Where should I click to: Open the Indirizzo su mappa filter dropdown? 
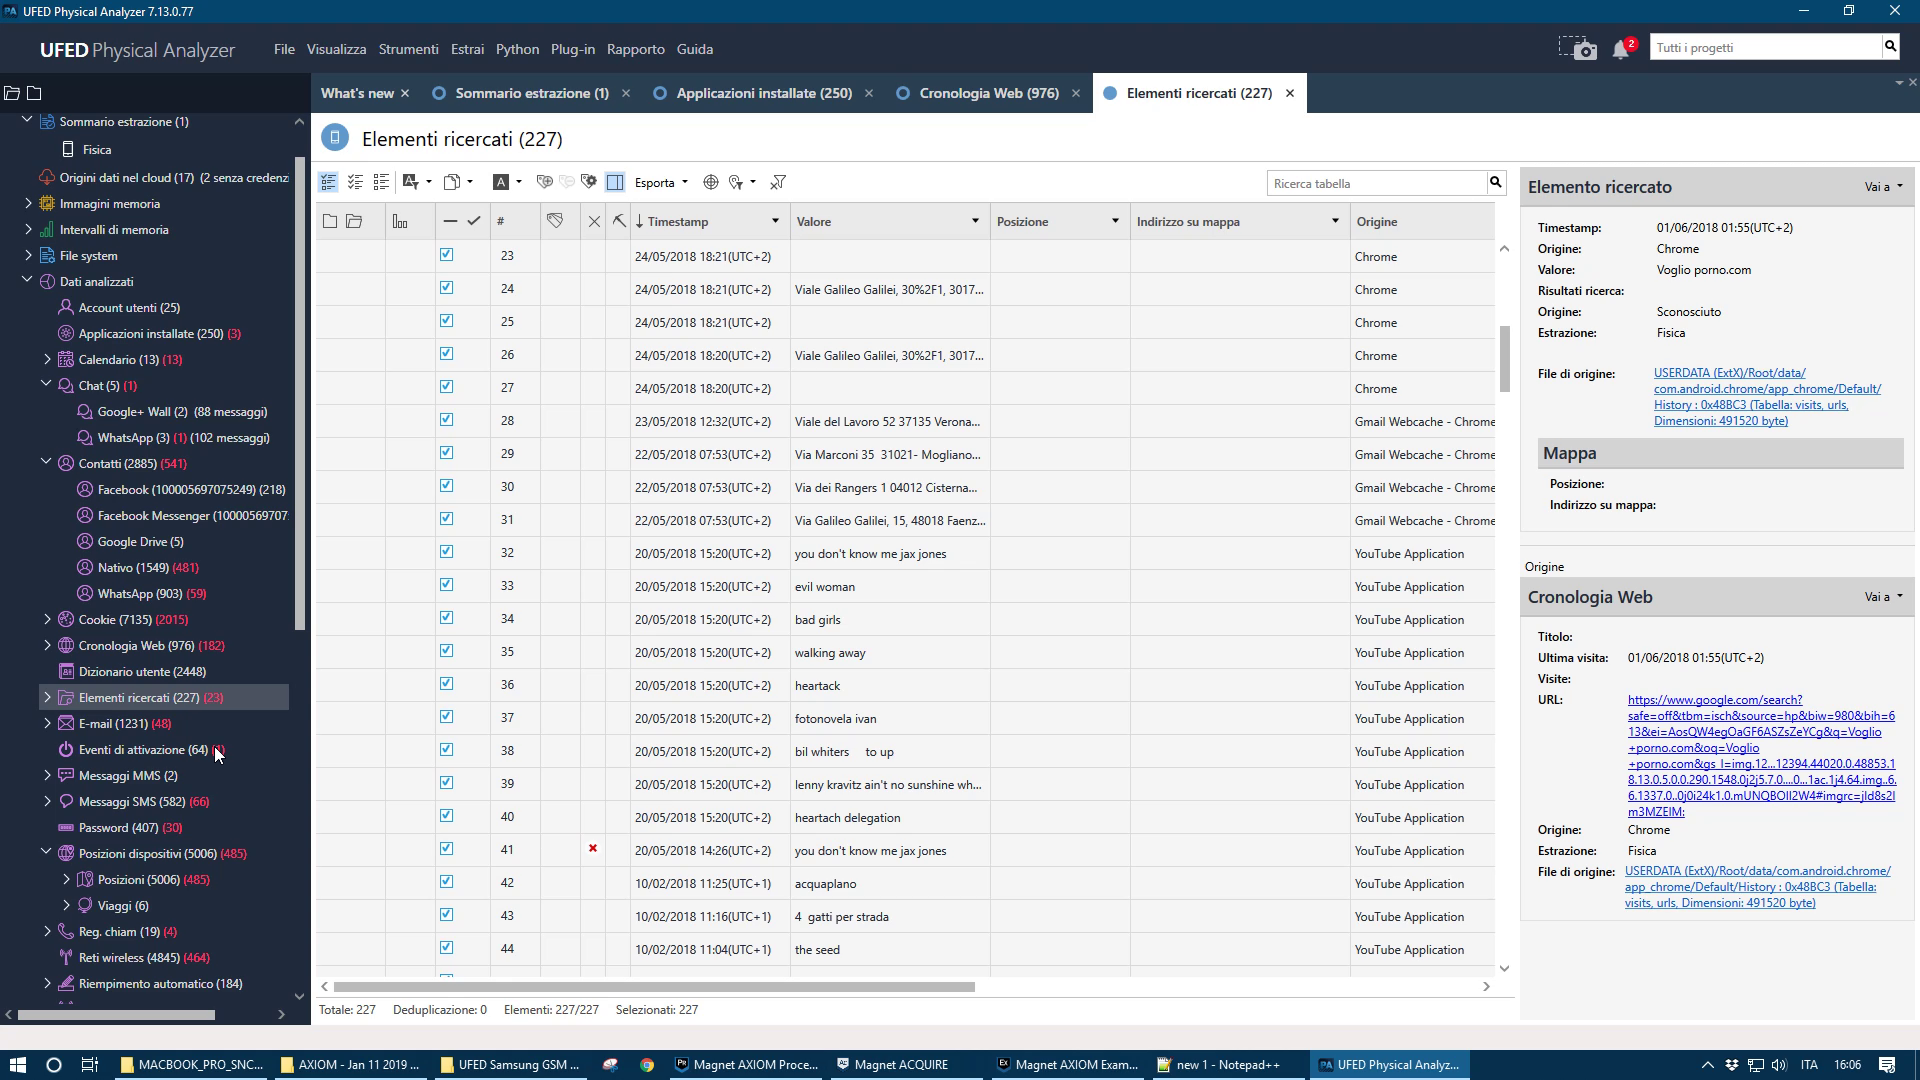(x=1335, y=221)
